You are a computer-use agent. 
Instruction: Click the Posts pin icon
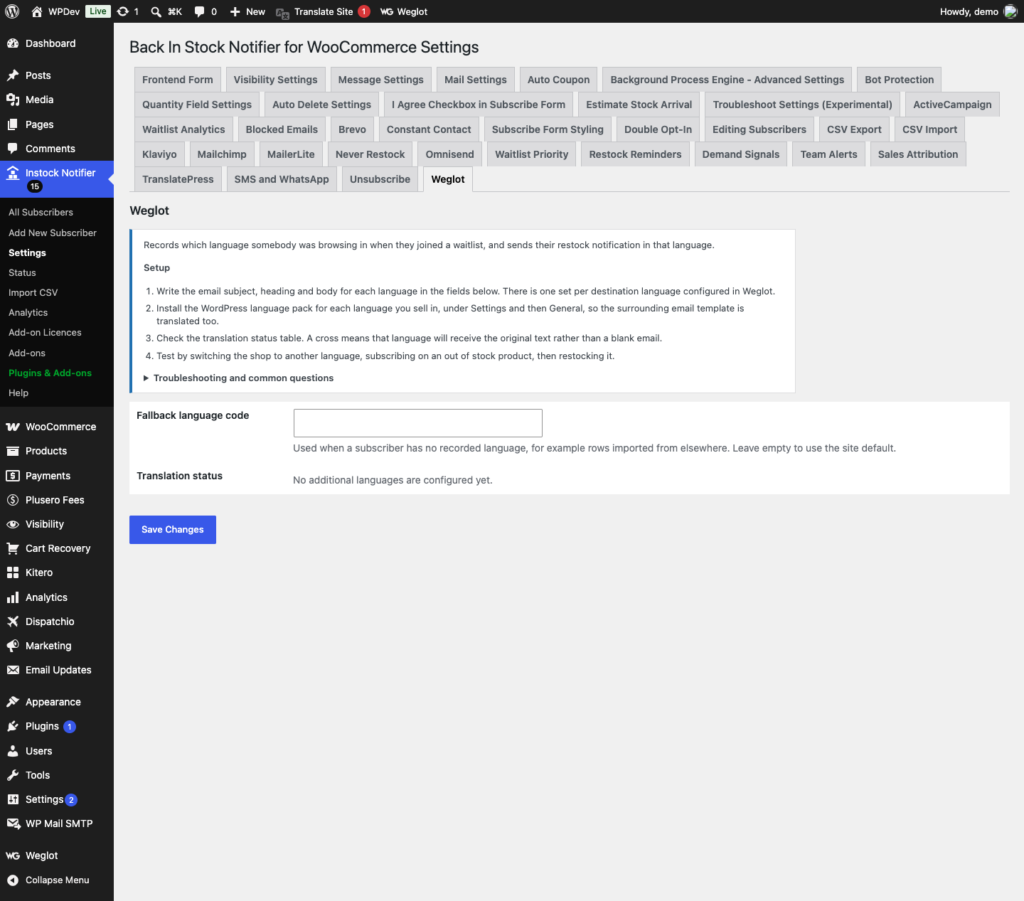click(12, 75)
